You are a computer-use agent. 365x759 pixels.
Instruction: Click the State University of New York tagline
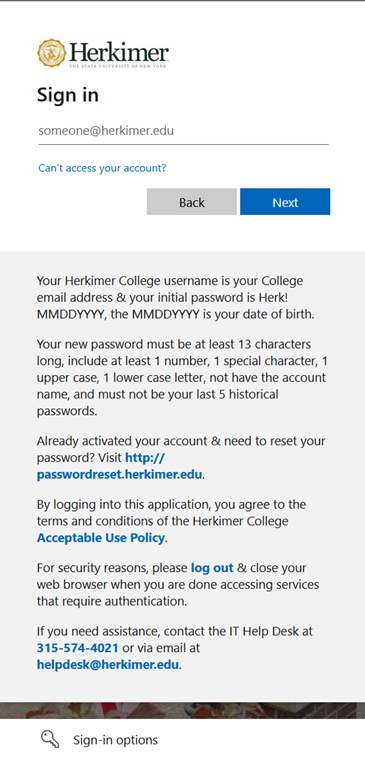[118, 65]
